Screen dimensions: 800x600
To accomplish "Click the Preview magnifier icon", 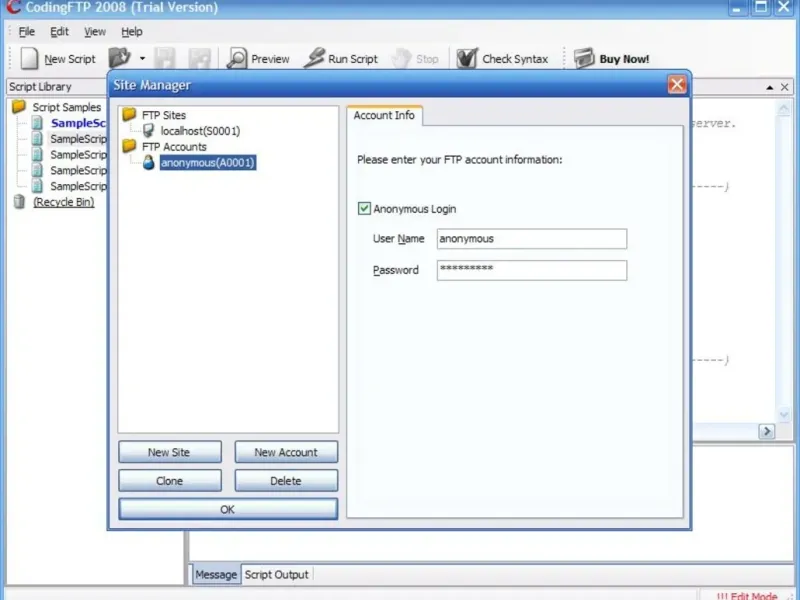I will click(x=237, y=59).
